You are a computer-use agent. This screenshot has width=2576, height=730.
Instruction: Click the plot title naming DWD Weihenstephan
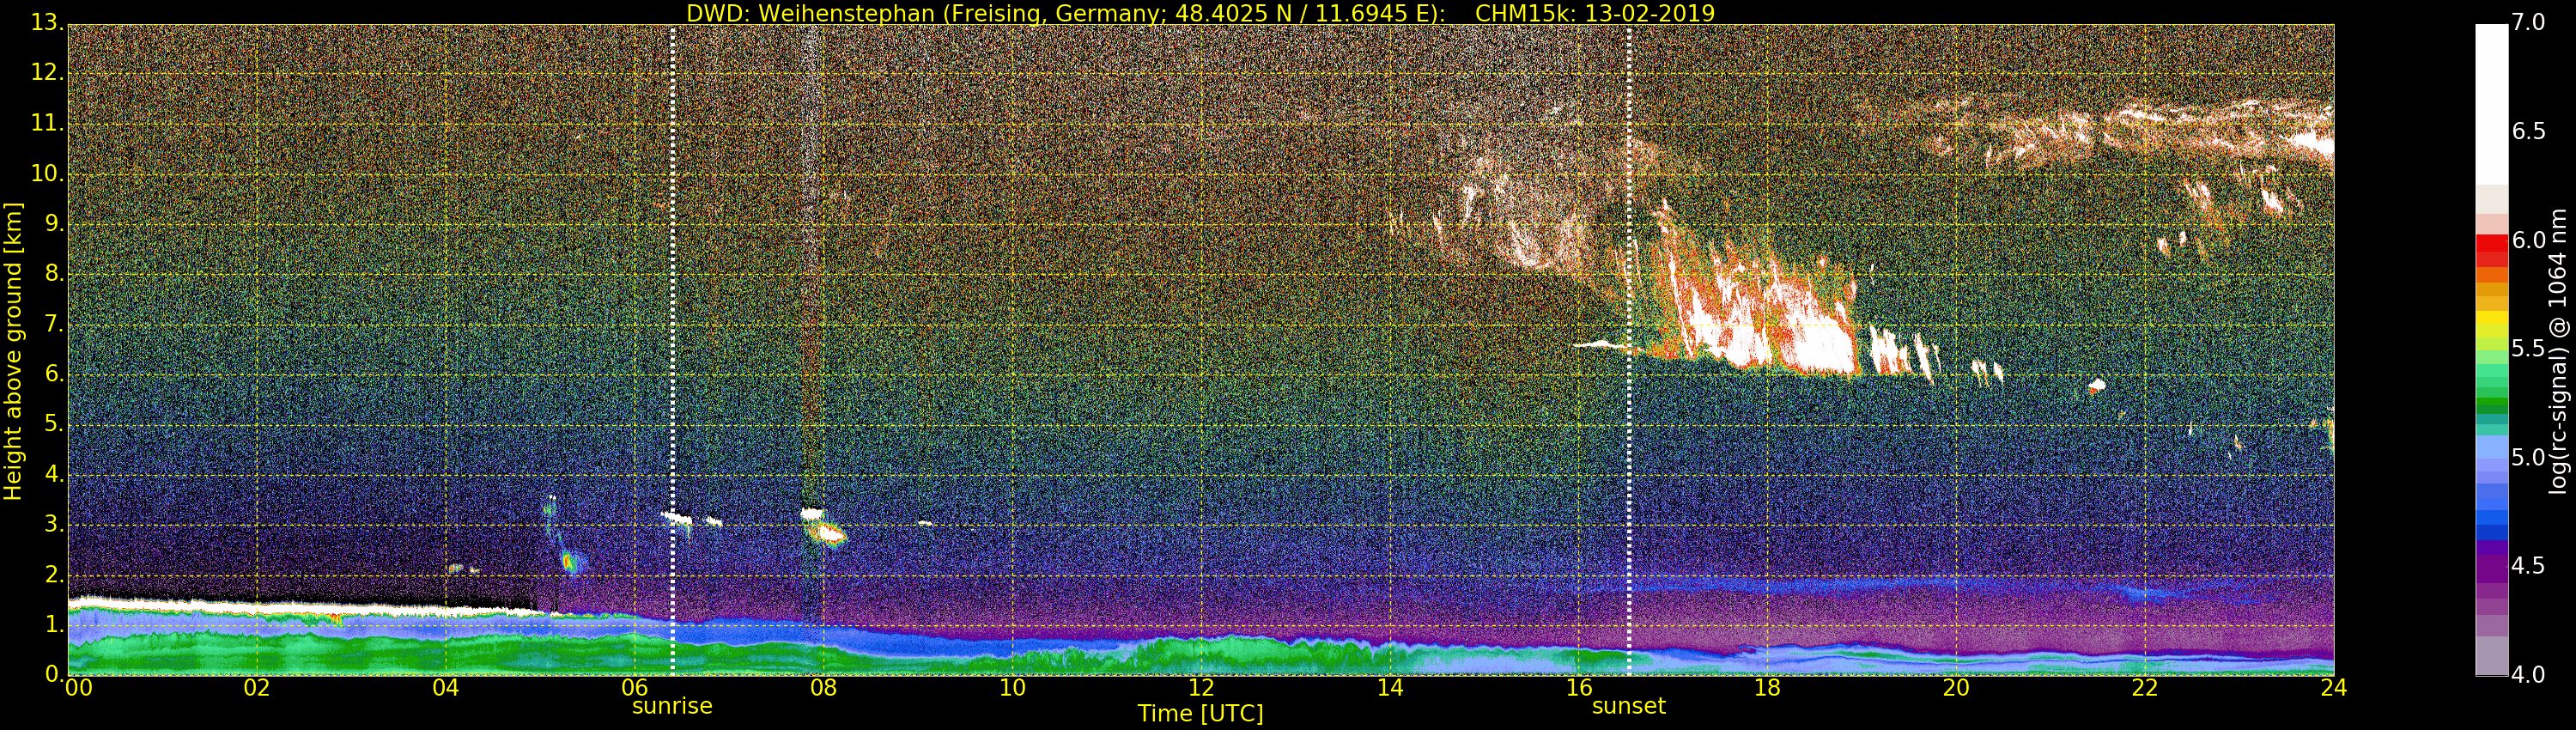1200,13
